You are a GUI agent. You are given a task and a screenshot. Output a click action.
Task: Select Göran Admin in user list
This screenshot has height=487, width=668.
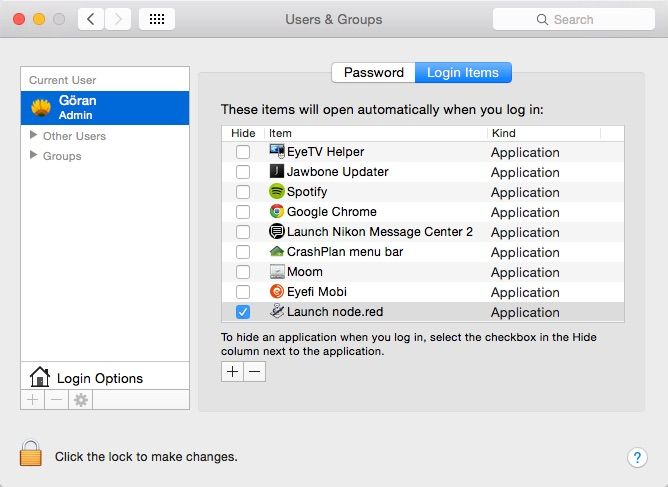coord(105,108)
